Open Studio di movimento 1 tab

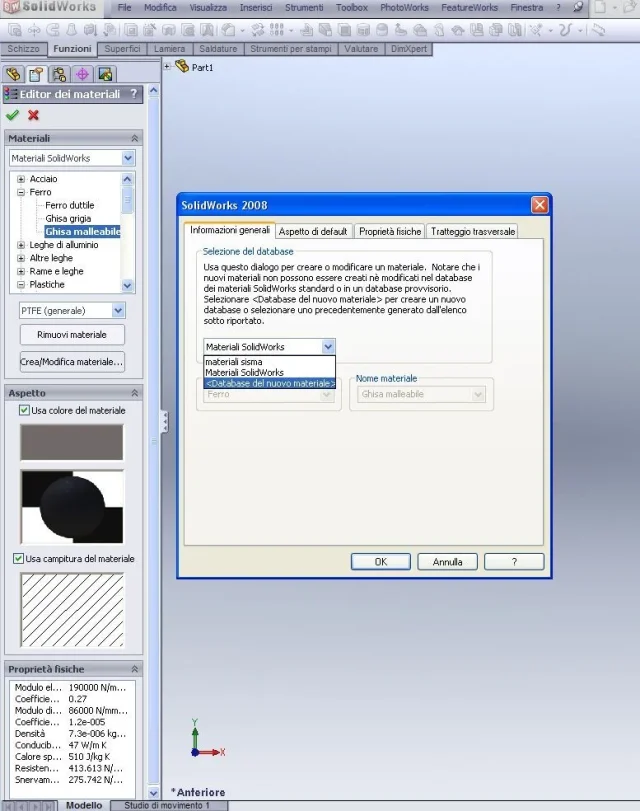167,805
